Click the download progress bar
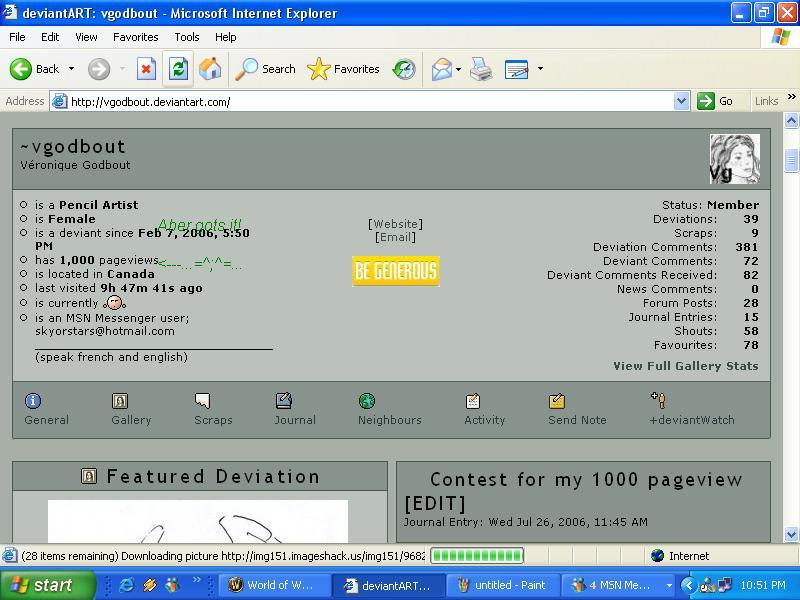800x600 pixels. click(x=477, y=556)
